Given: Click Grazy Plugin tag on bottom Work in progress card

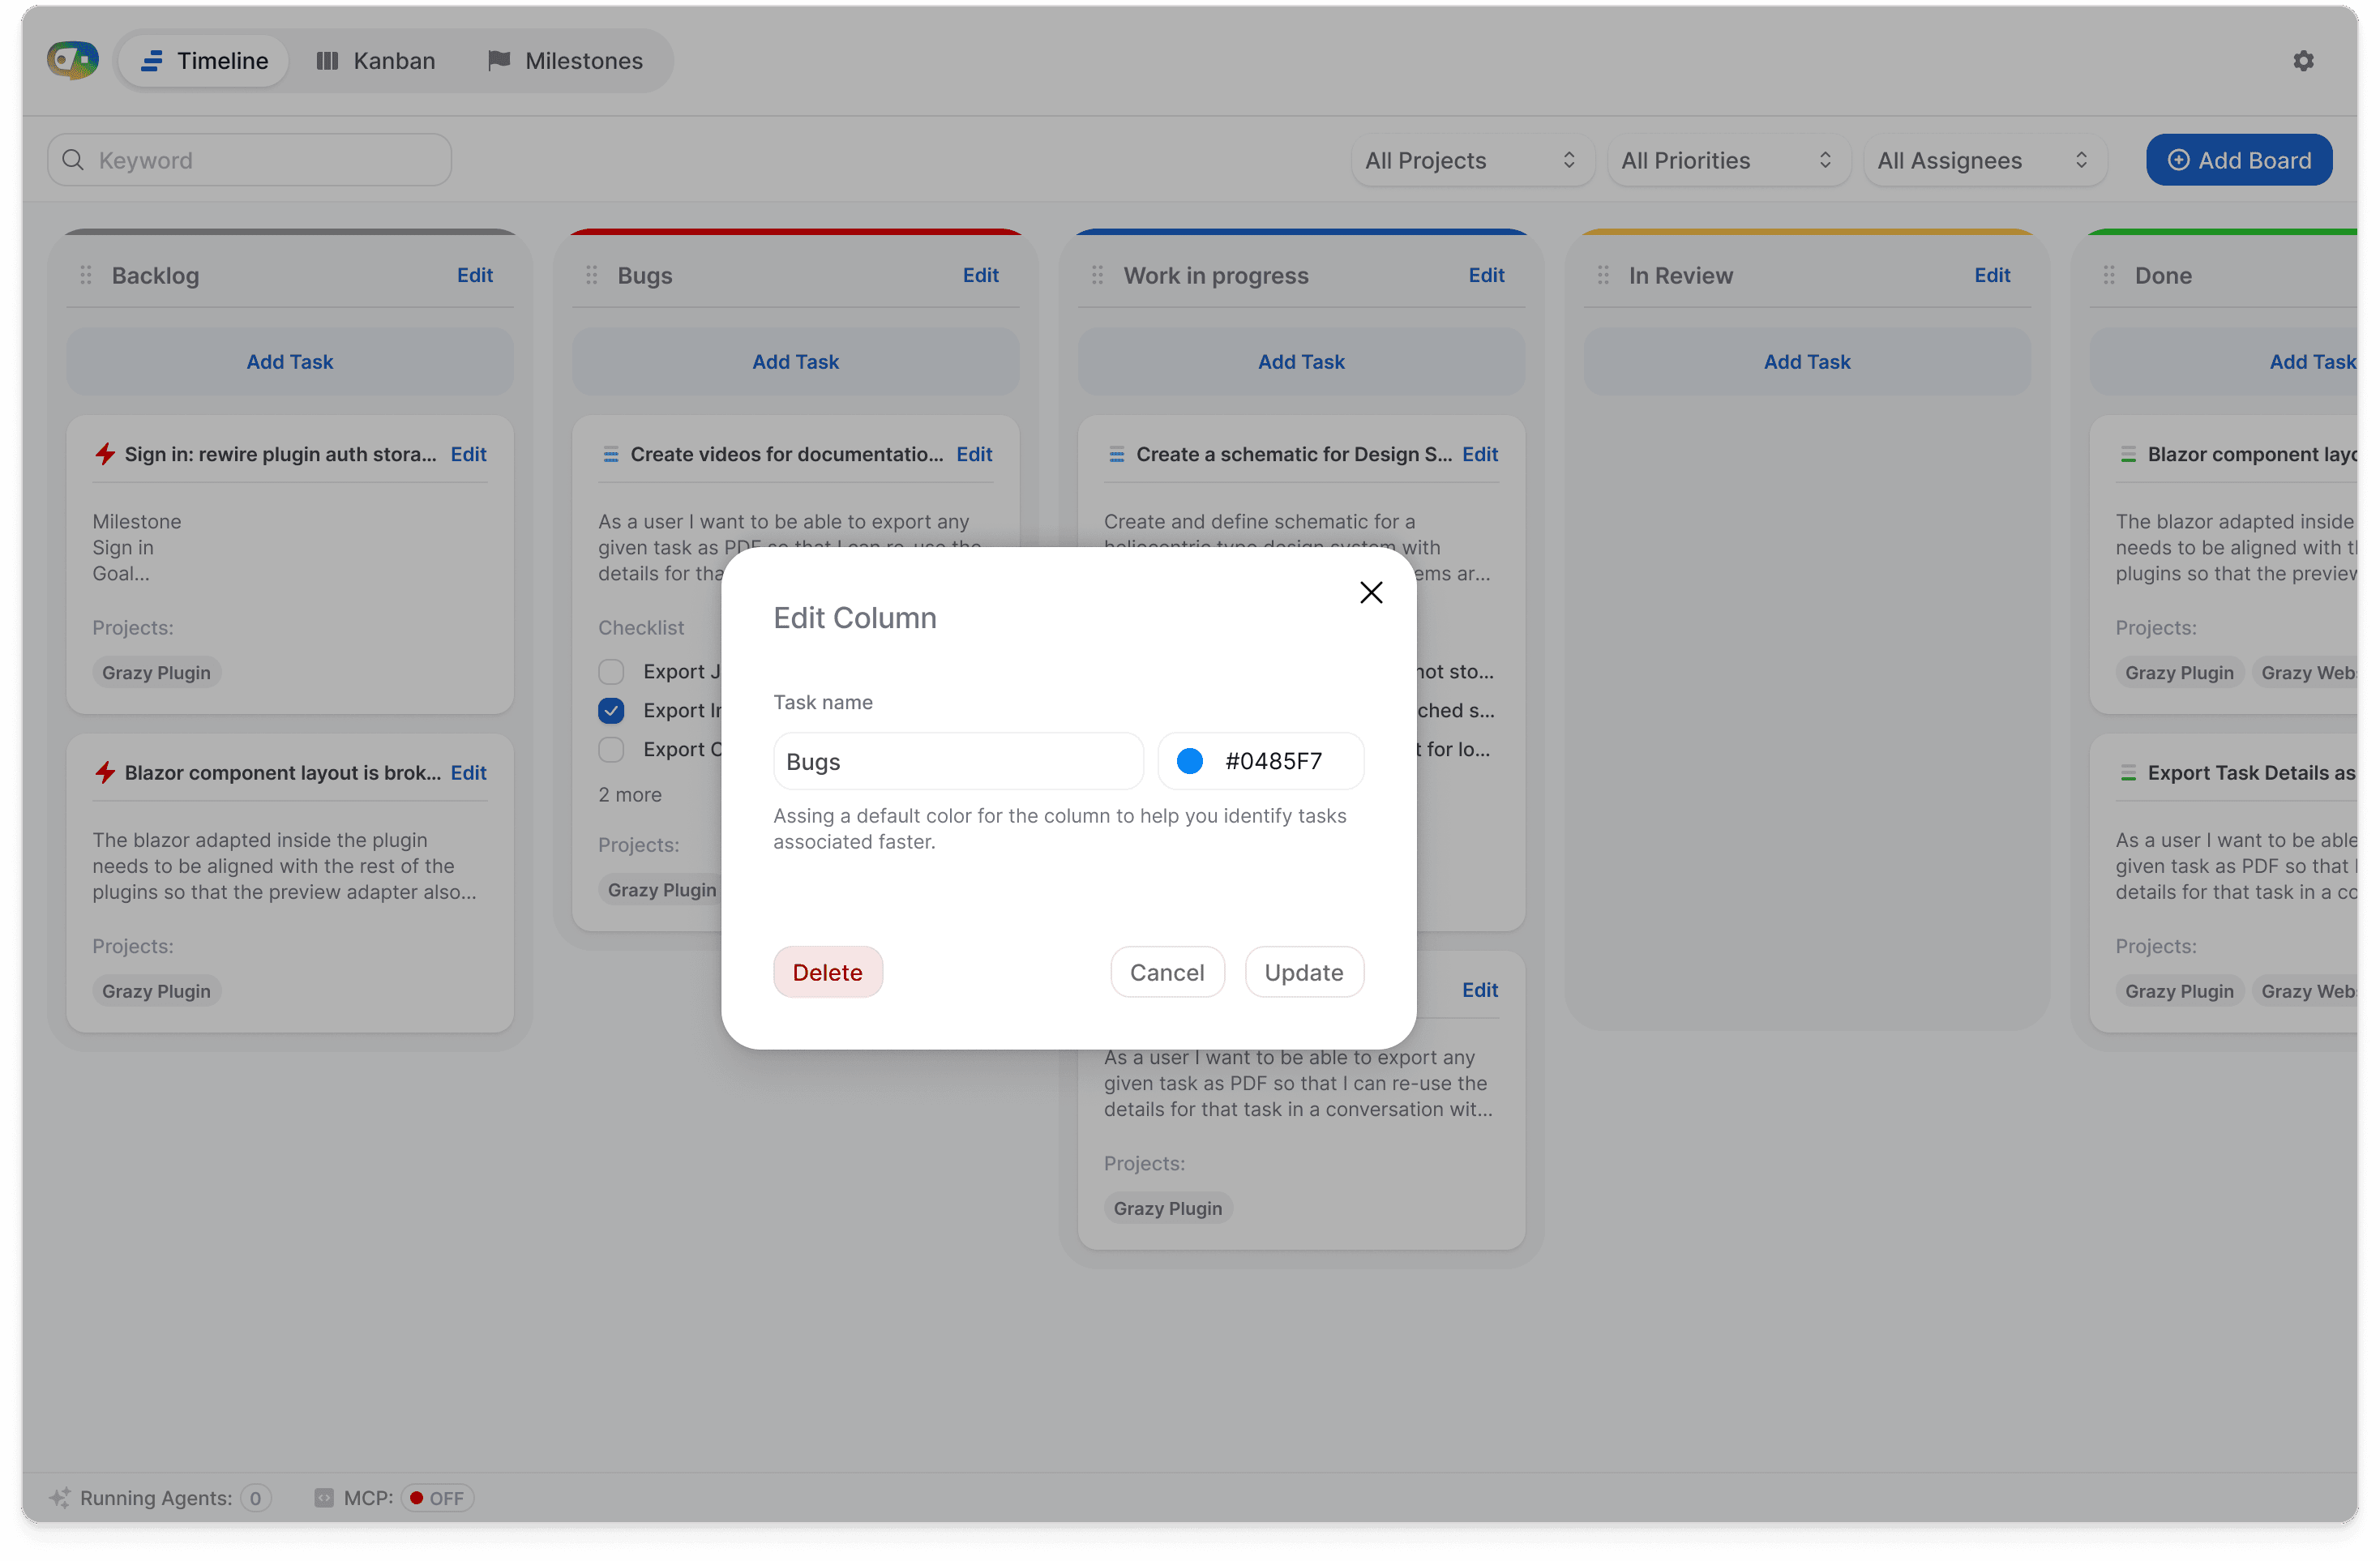Looking at the screenshot, I should click(1168, 1209).
